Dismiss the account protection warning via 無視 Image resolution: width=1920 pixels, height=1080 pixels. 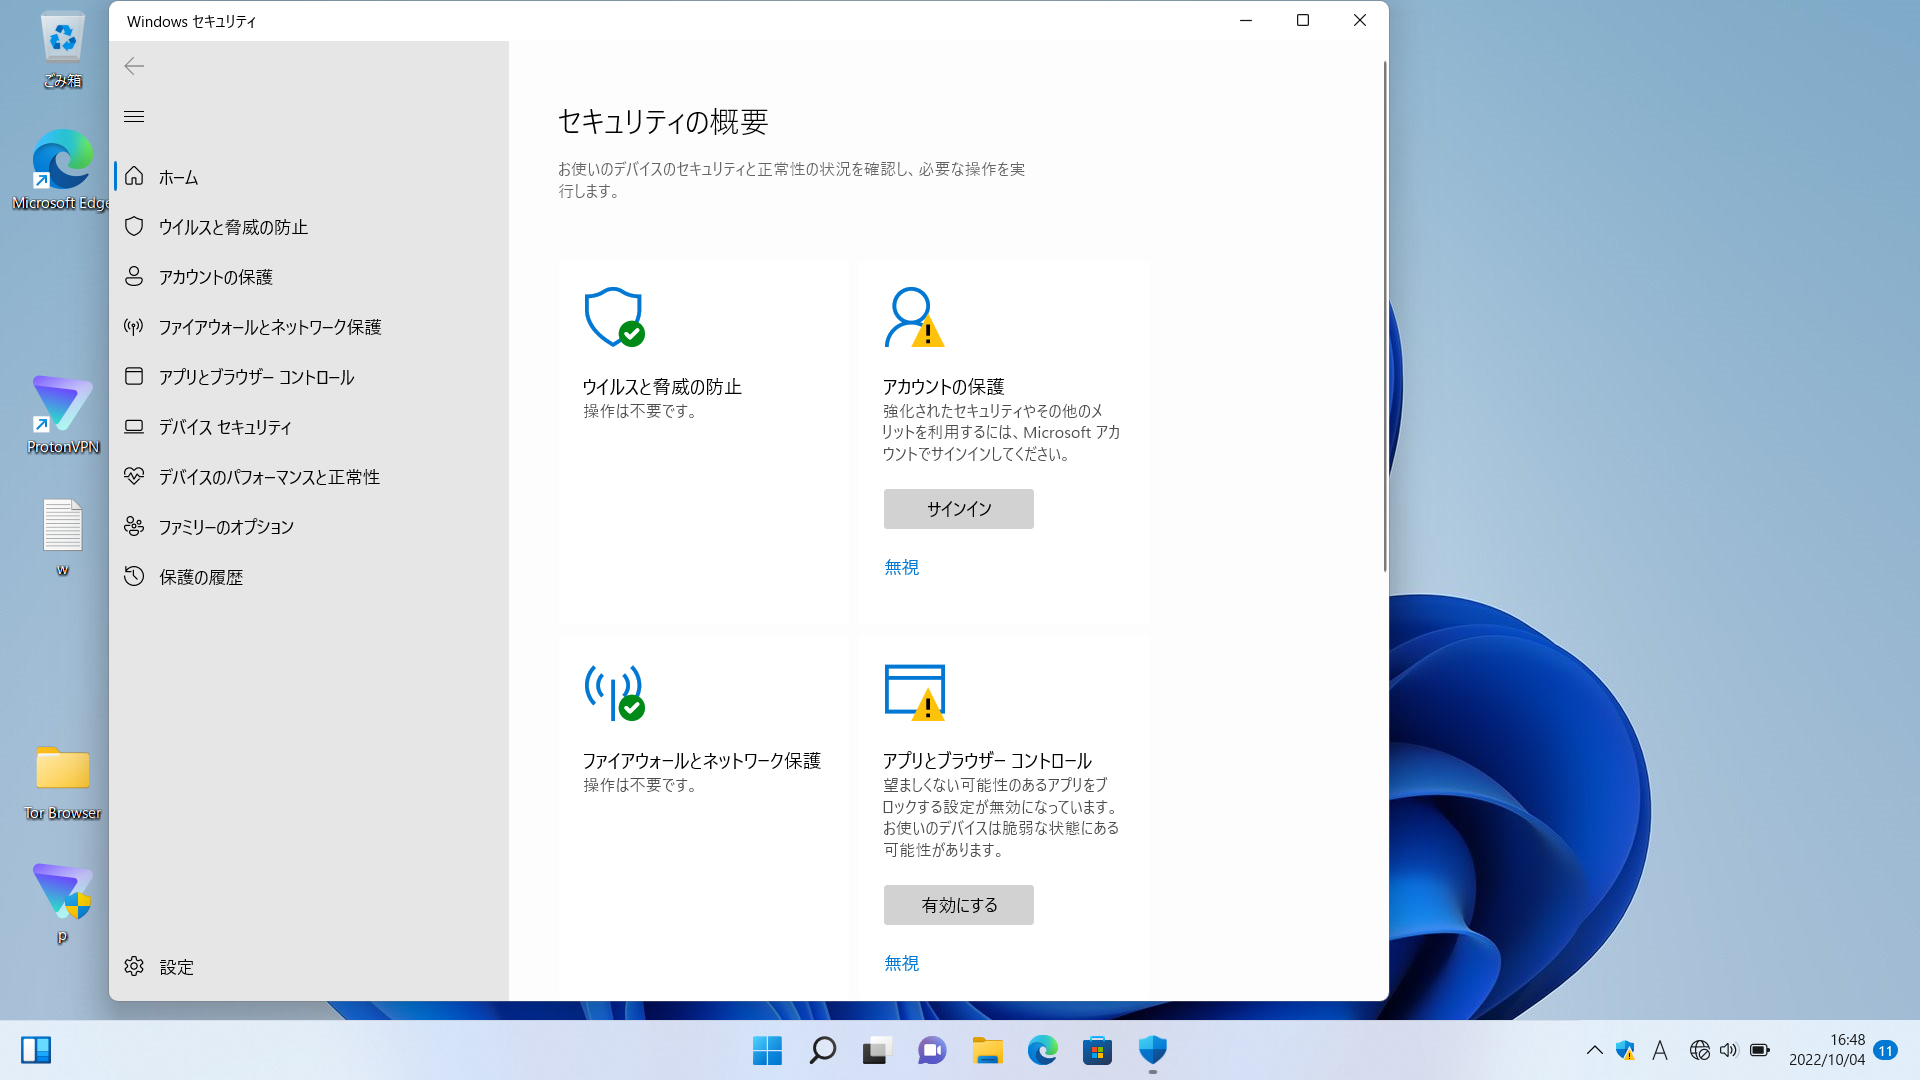900,567
